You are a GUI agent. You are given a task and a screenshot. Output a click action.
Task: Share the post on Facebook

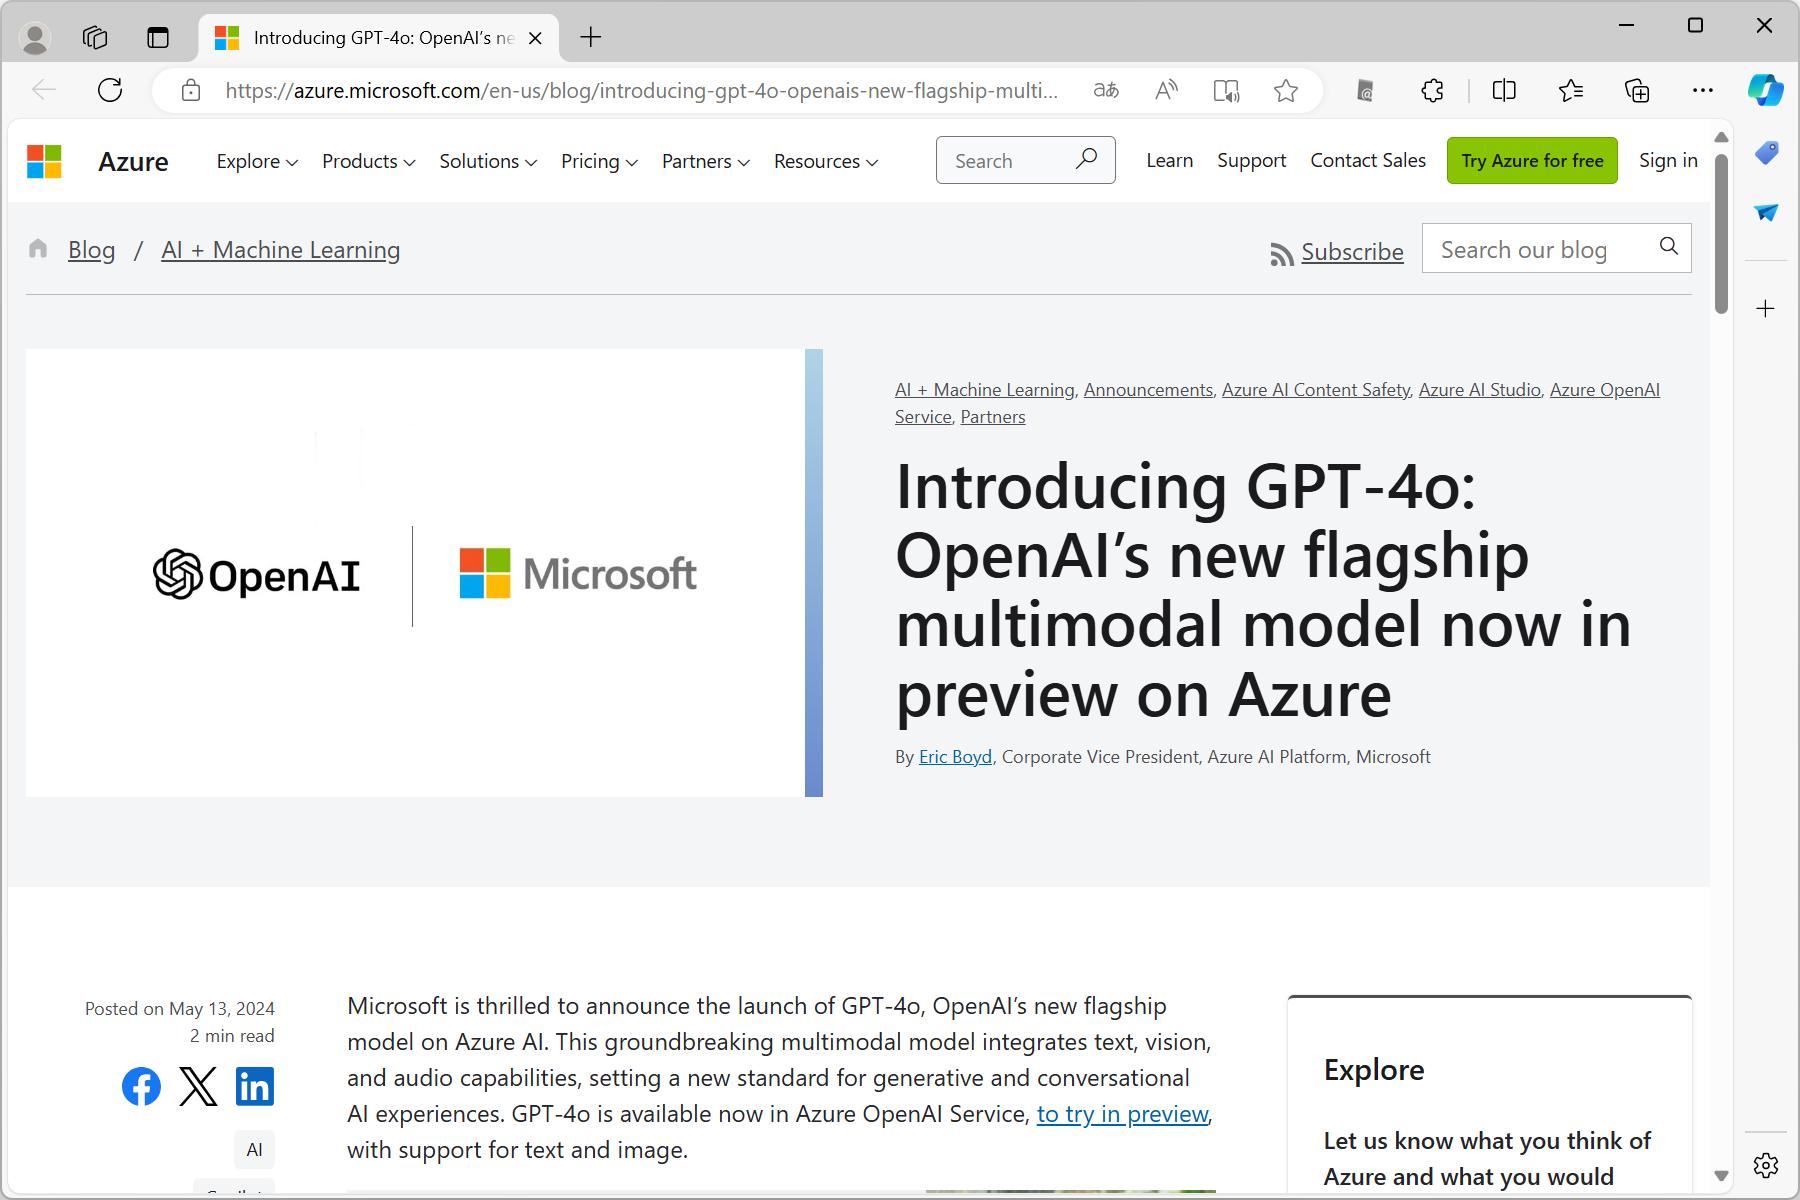pos(141,1086)
